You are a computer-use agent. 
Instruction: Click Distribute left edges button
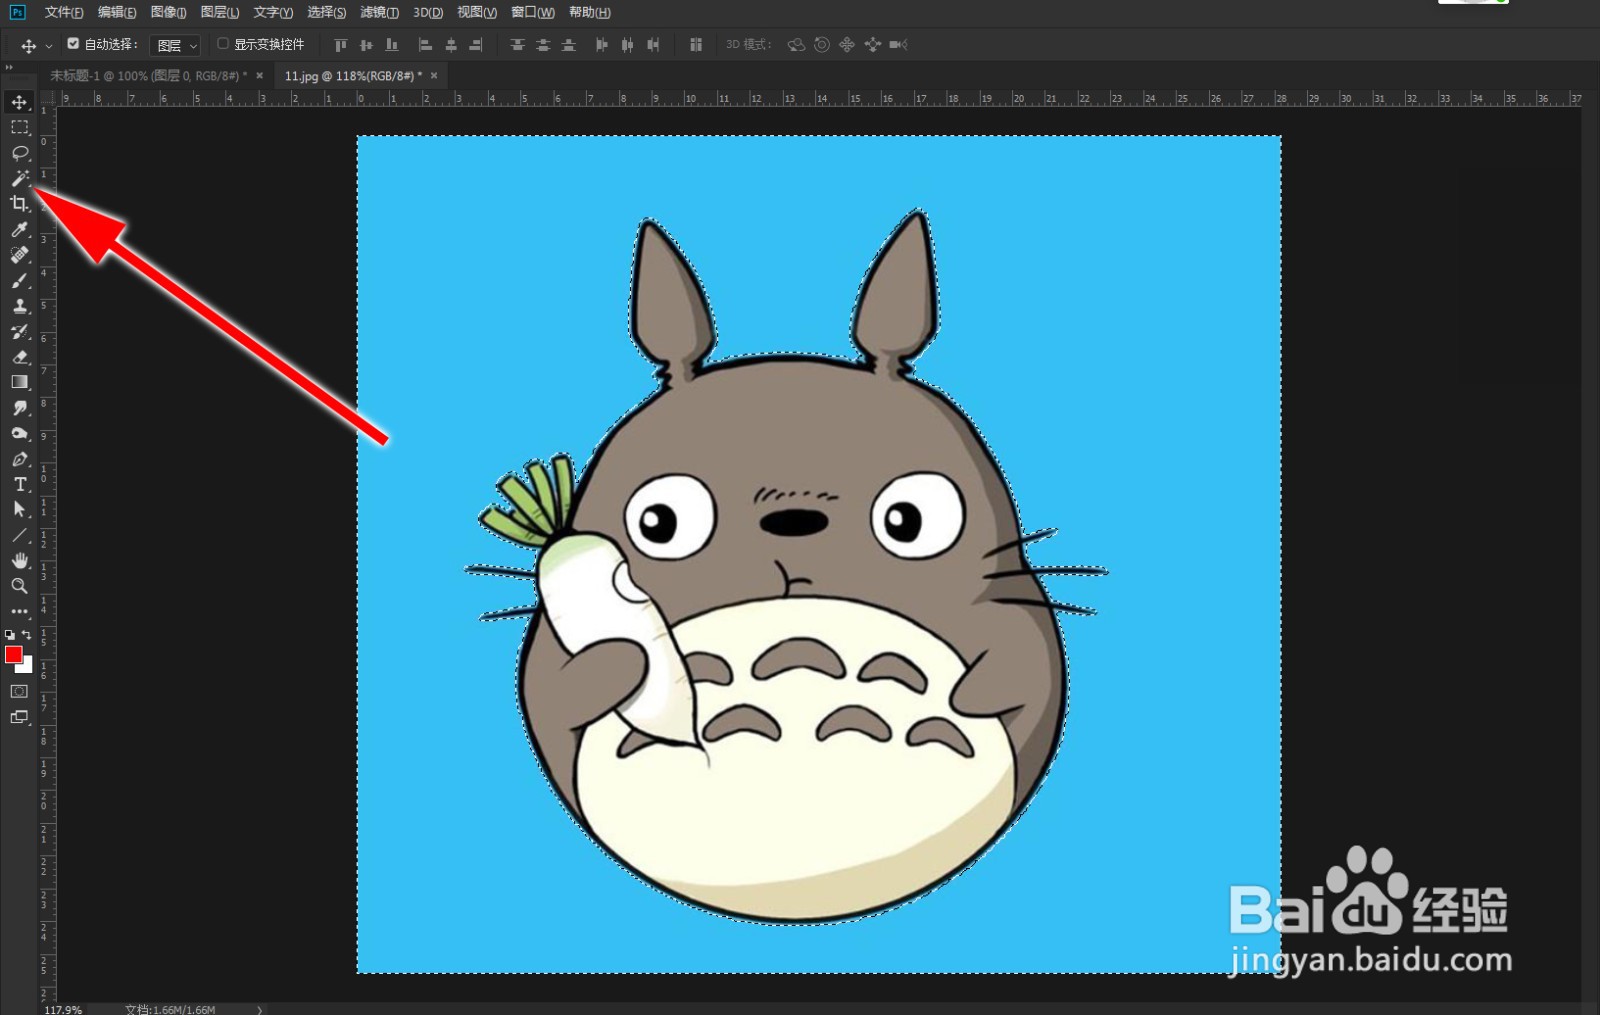pos(601,45)
